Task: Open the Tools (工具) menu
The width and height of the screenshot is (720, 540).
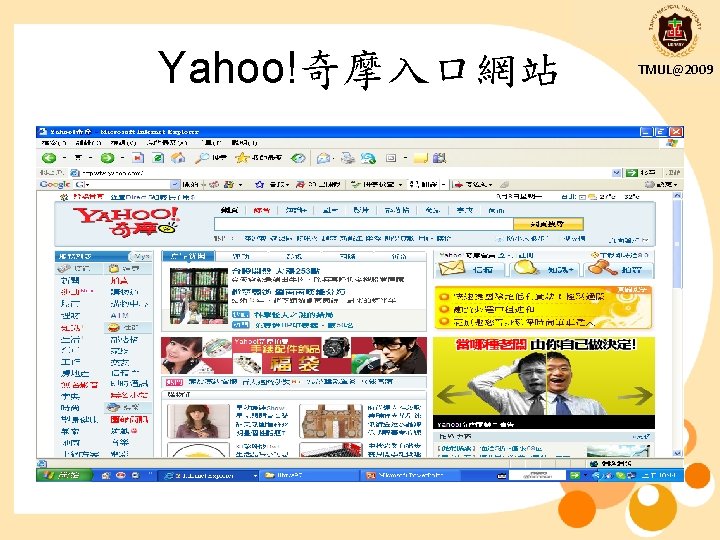Action: point(212,143)
